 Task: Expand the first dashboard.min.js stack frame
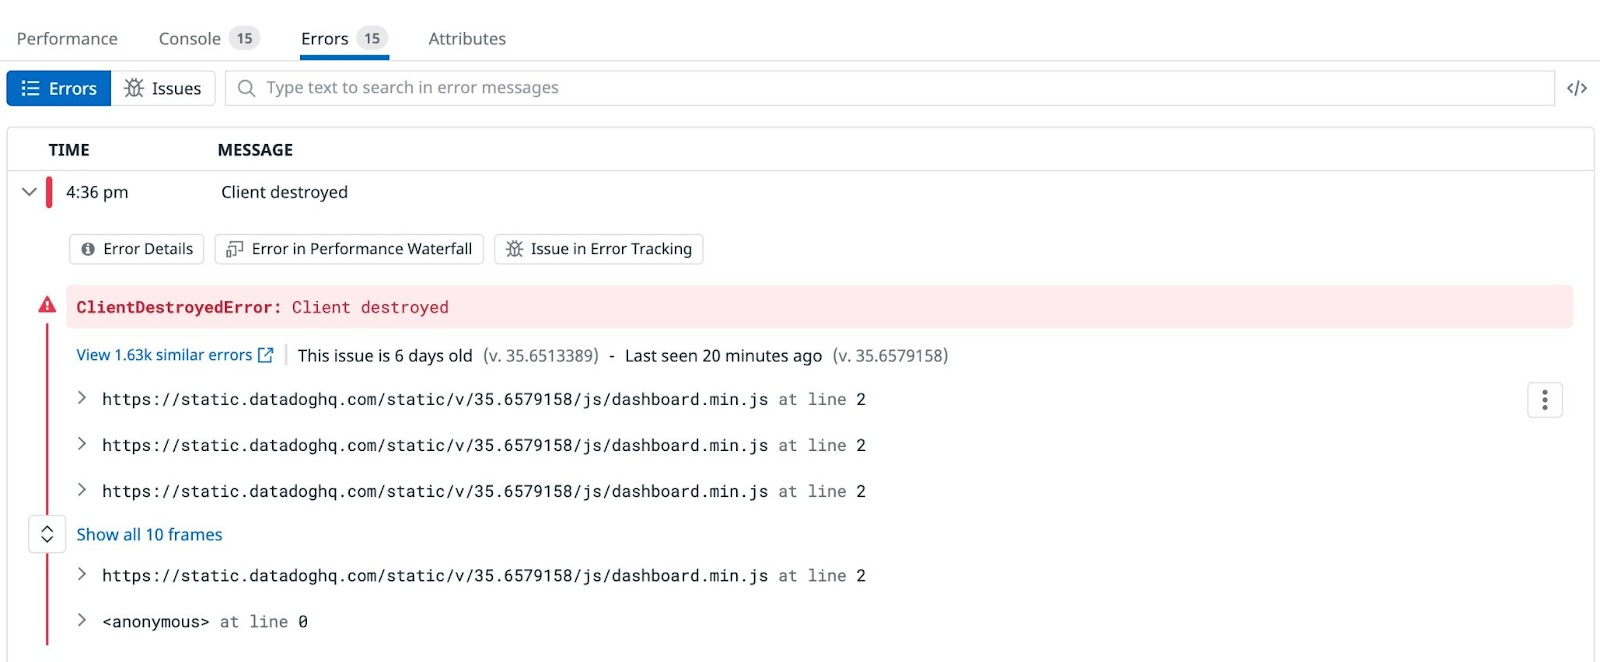tap(82, 399)
